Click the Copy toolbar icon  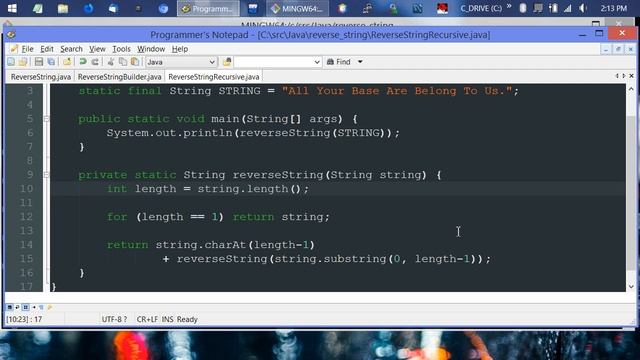click(x=122, y=62)
